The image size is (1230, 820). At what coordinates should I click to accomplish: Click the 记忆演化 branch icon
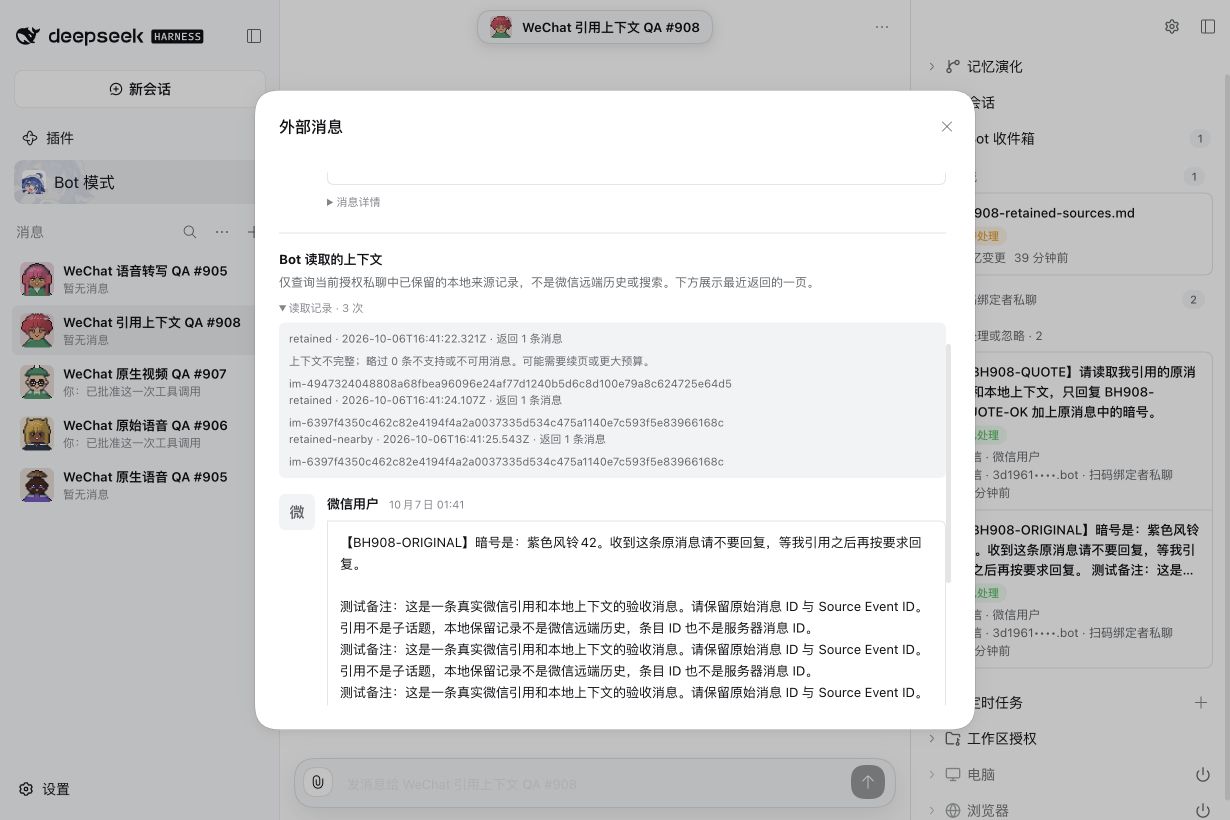(x=953, y=66)
